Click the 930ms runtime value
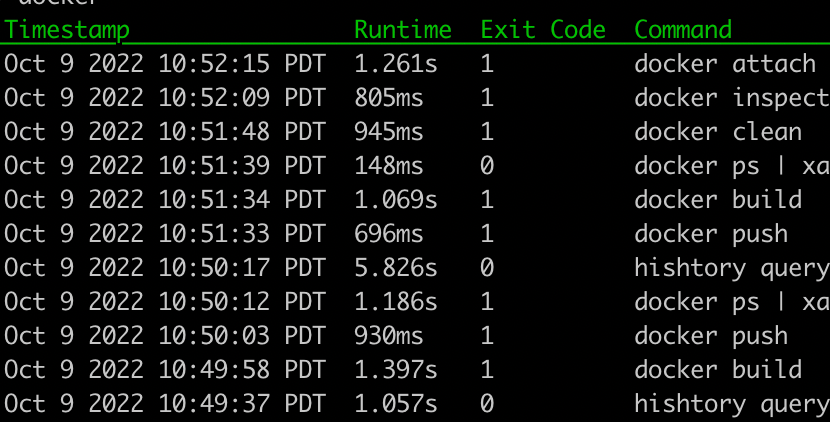This screenshot has width=830, height=422. (389, 336)
